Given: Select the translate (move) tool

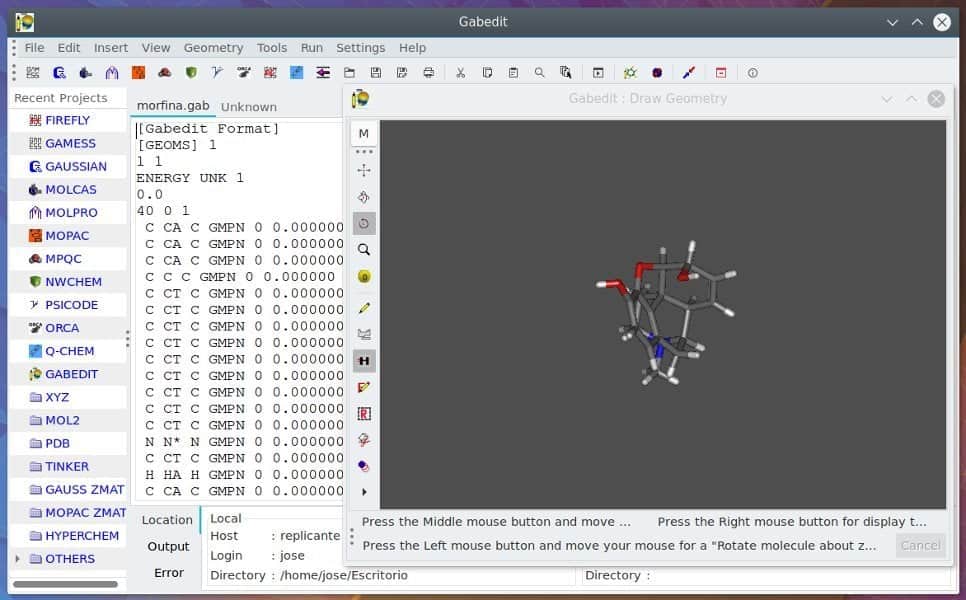Looking at the screenshot, I should (363, 170).
